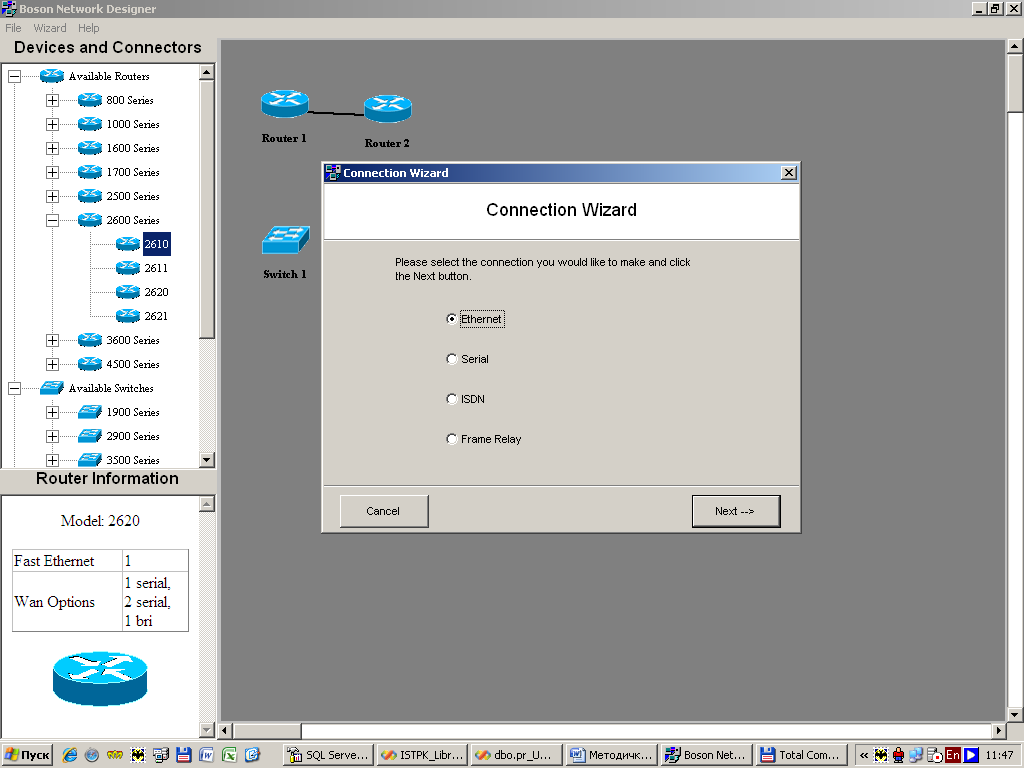Select the 2610 router model
This screenshot has width=1024, height=768.
(156, 244)
